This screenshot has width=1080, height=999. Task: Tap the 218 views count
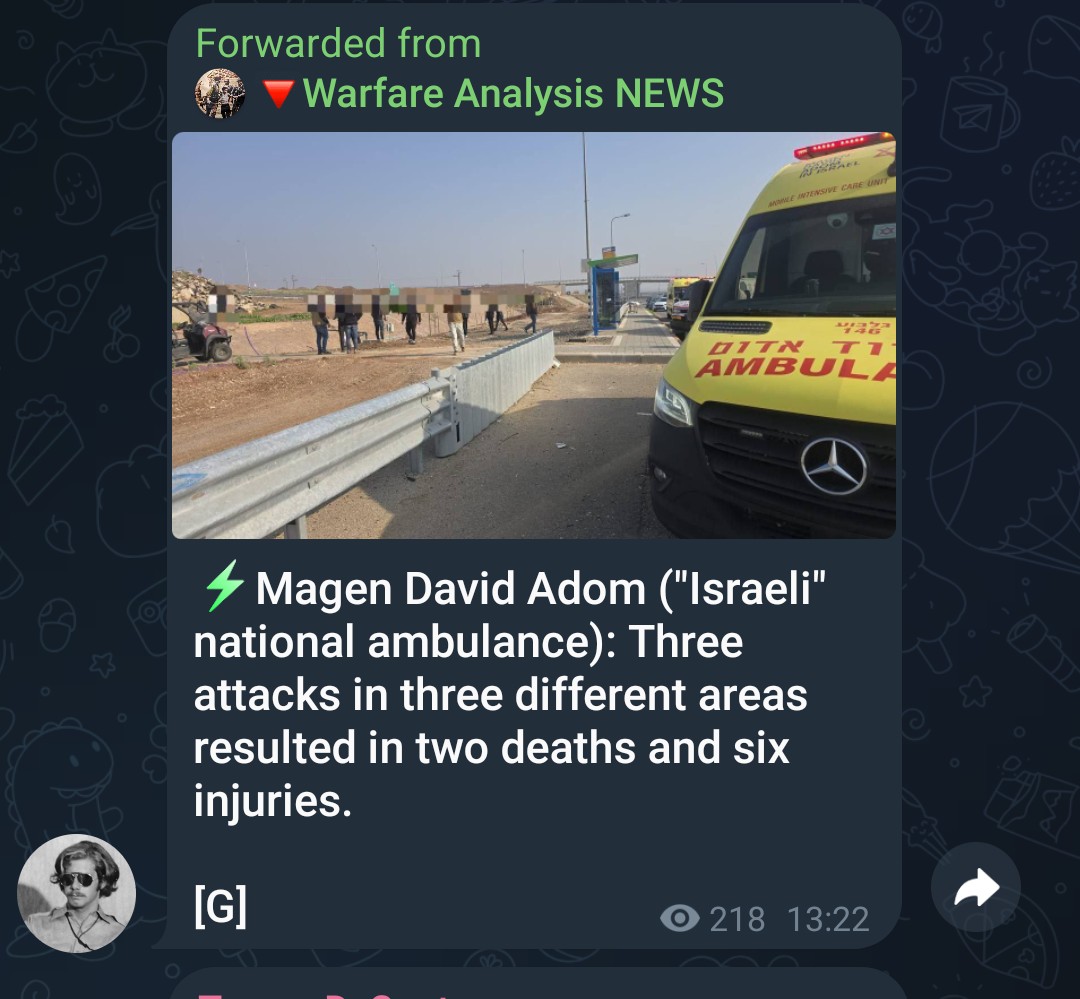tap(737, 919)
